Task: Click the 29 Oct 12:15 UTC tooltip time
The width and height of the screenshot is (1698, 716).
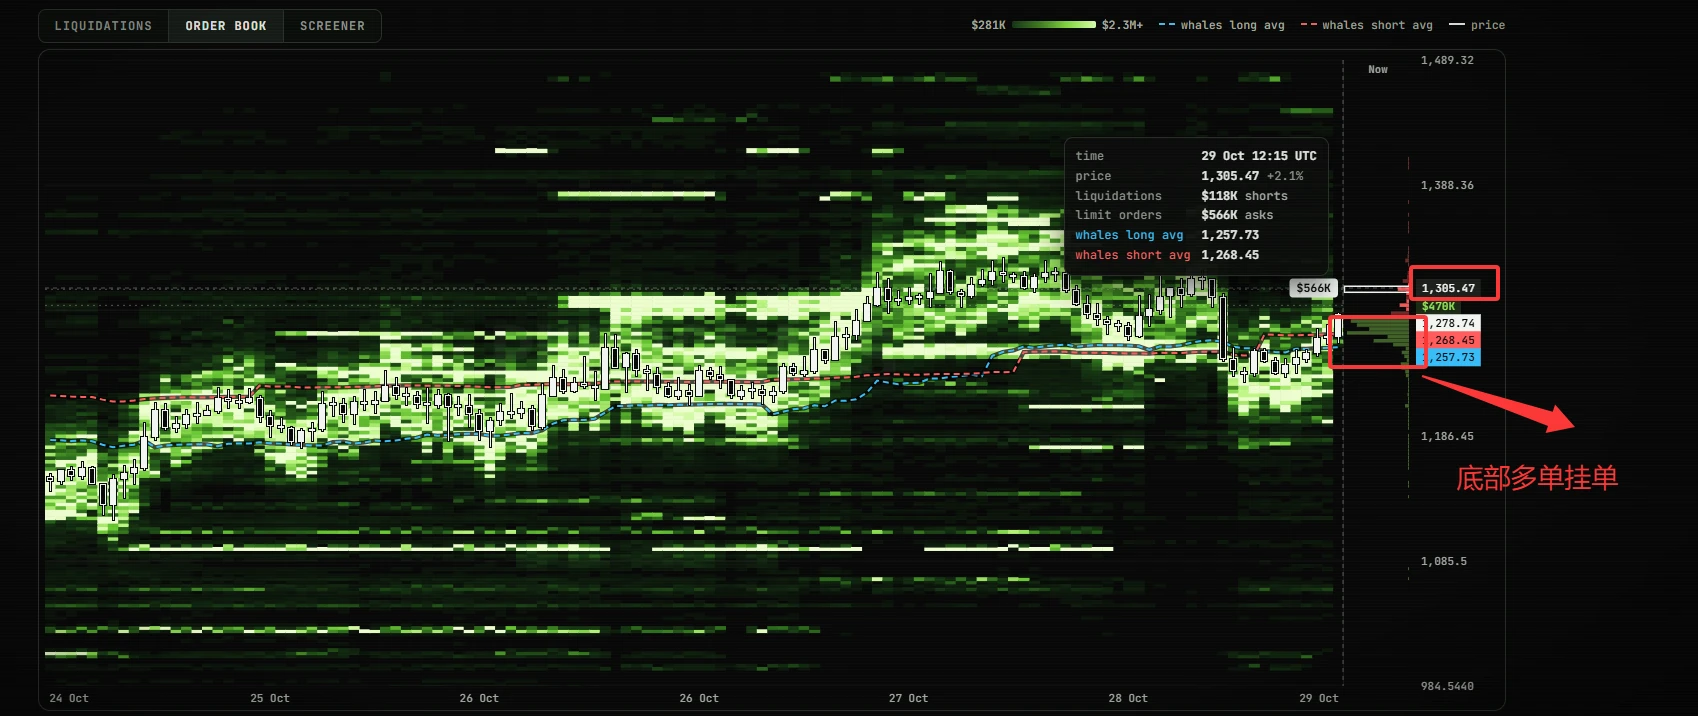Action: (1259, 156)
